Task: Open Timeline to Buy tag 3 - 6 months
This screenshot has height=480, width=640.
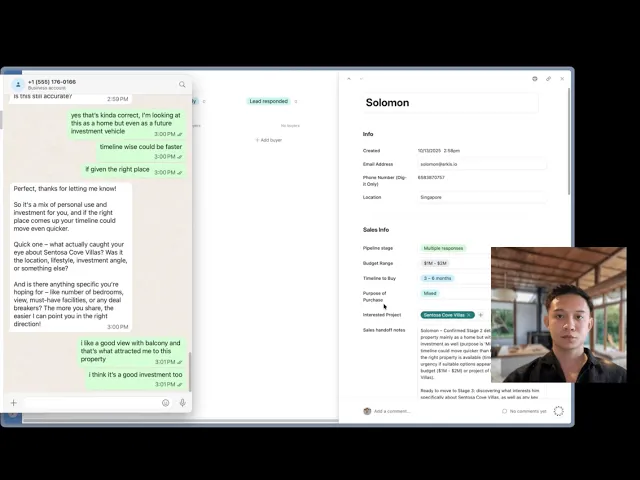Action: (437, 278)
